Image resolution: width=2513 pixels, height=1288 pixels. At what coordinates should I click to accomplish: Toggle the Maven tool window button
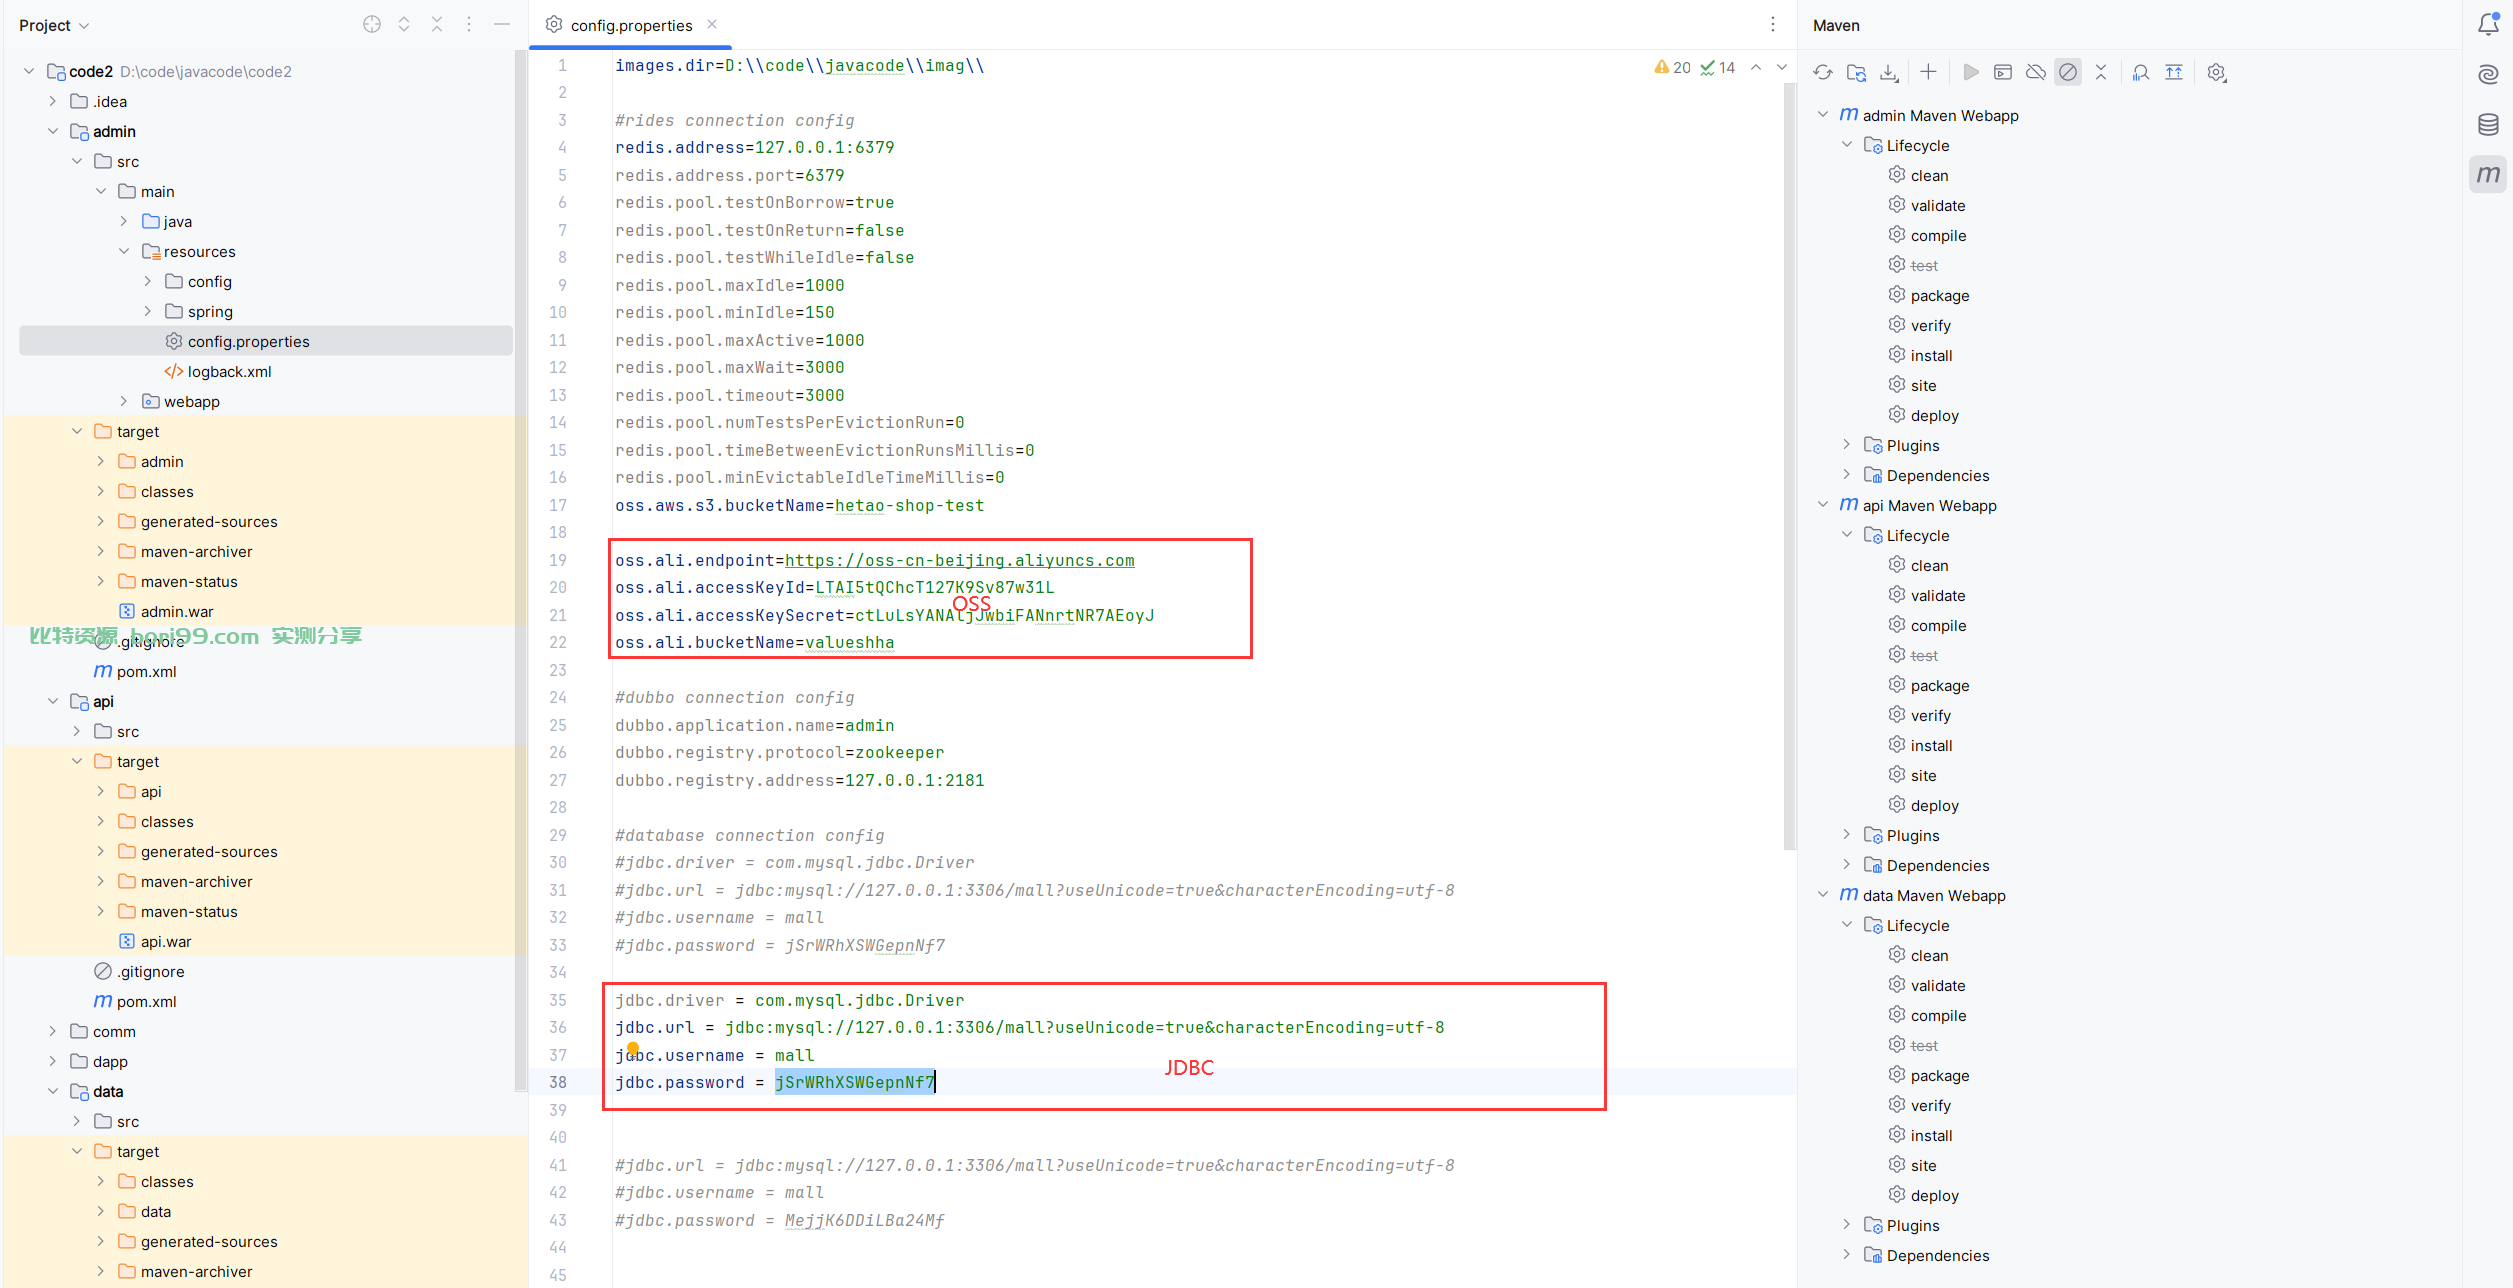pyautogui.click(x=2488, y=174)
